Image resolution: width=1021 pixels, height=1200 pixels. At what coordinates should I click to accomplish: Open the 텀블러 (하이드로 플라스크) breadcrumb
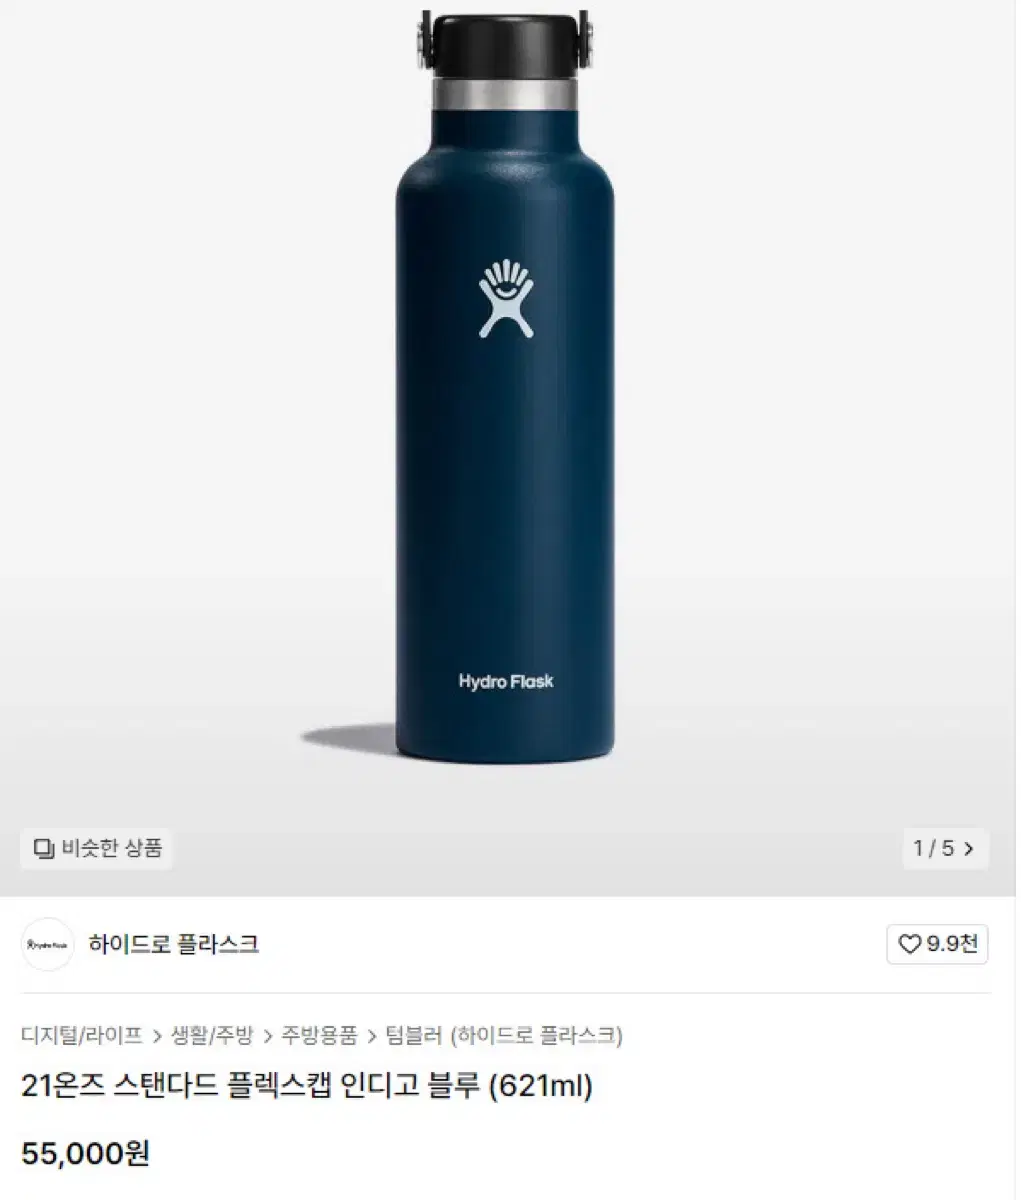point(504,1035)
